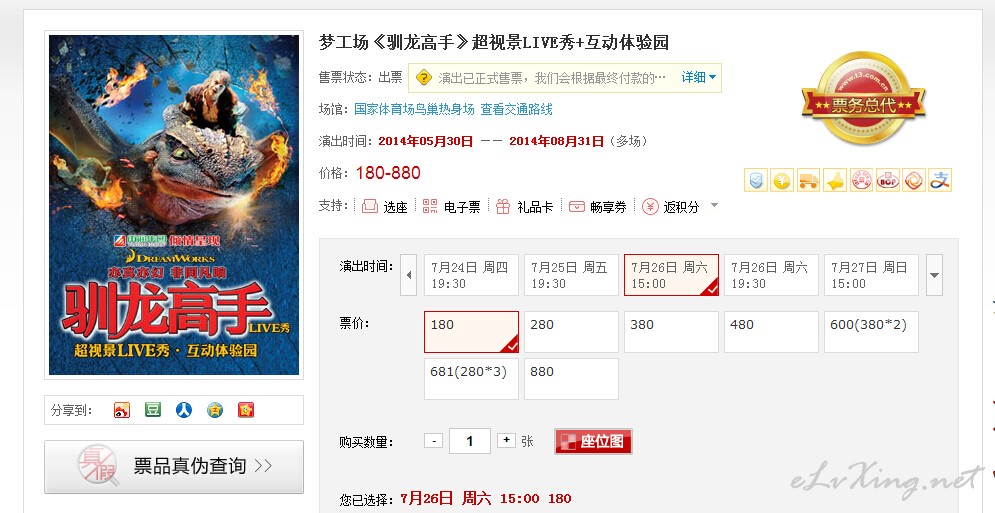Image resolution: width=995 pixels, height=513 pixels.
Task: Expand more support options arrow after 返积分
Action: click(x=715, y=205)
